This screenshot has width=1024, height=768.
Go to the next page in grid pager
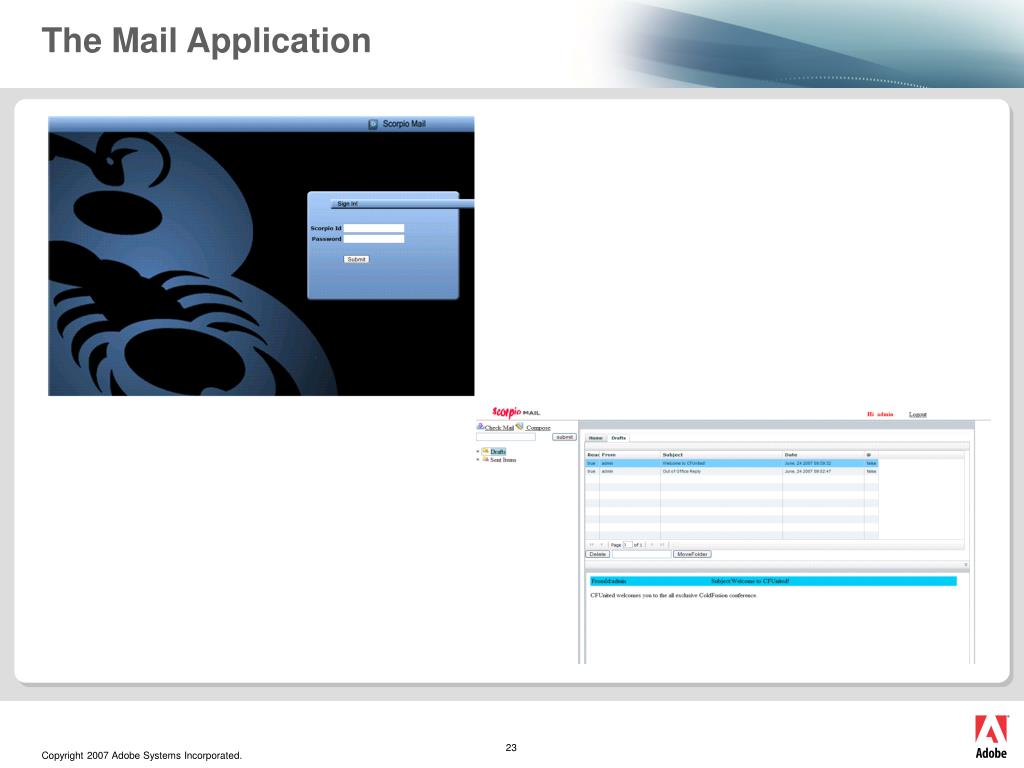tap(652, 545)
